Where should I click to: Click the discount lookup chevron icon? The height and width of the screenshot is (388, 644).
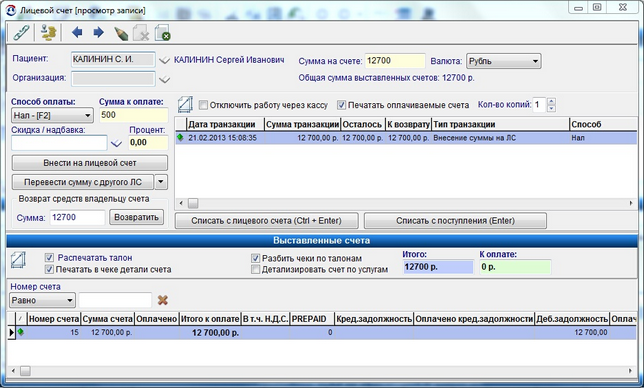point(117,143)
